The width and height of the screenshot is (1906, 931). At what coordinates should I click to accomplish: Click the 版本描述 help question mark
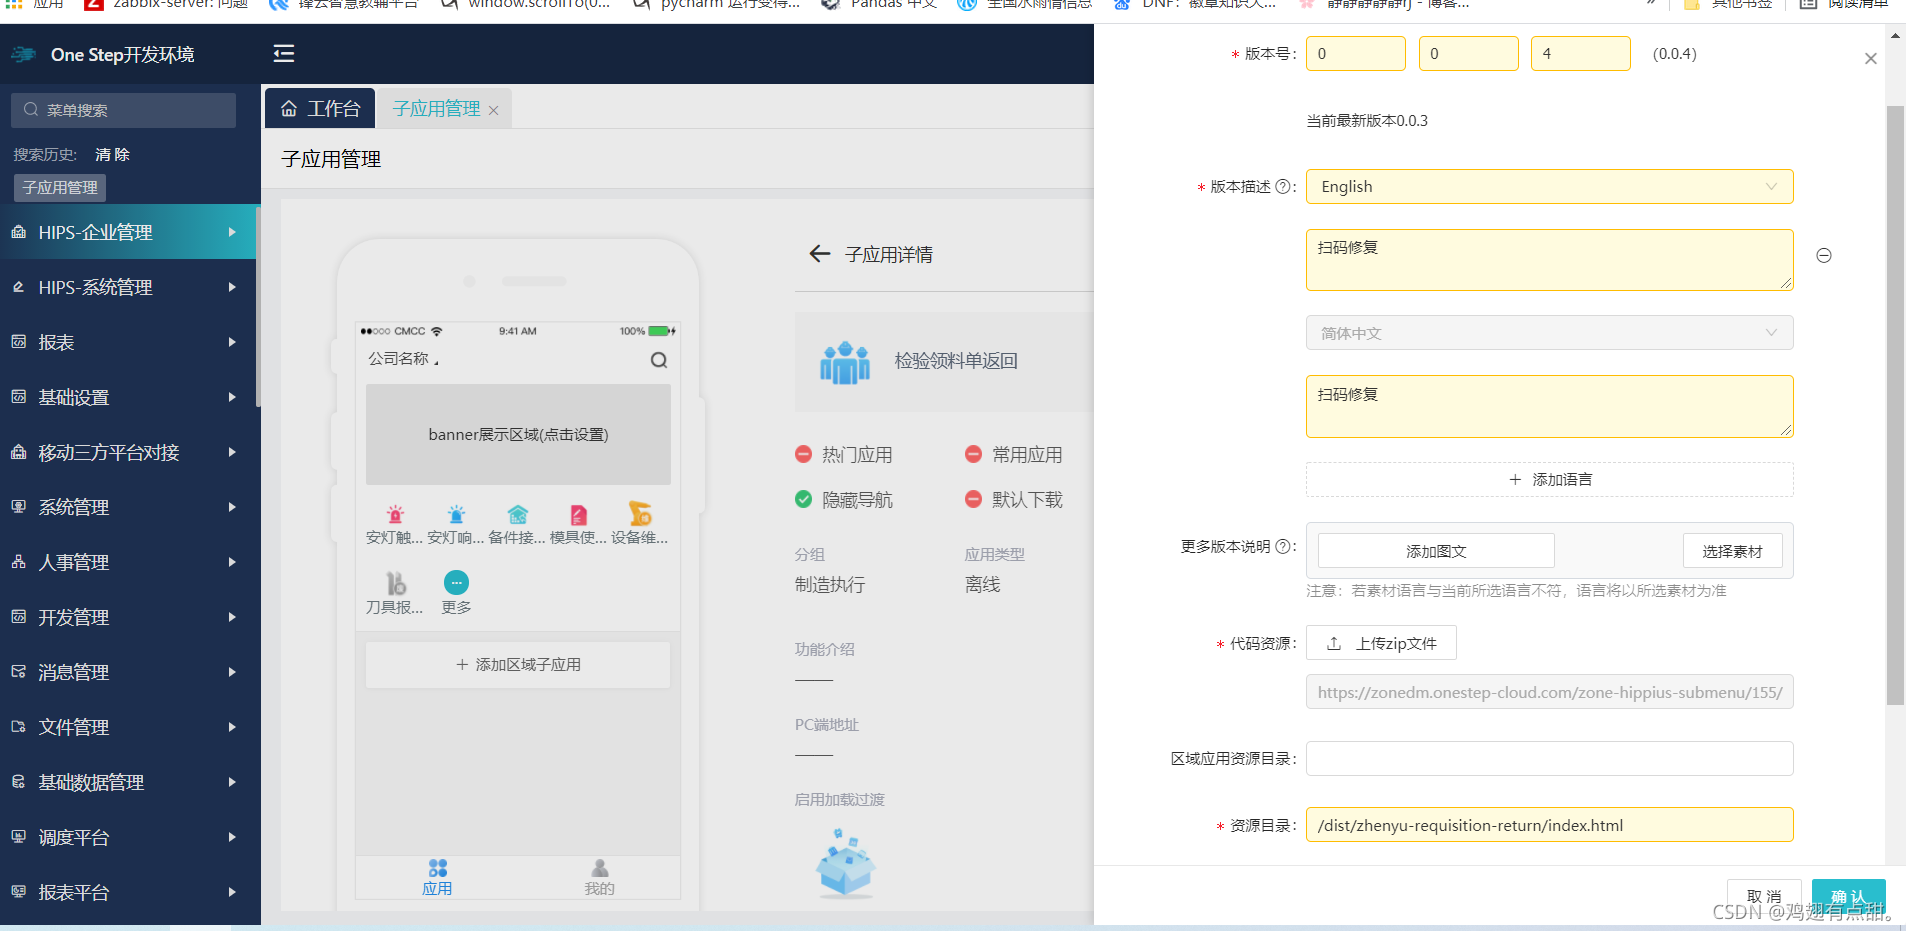pos(1283,187)
